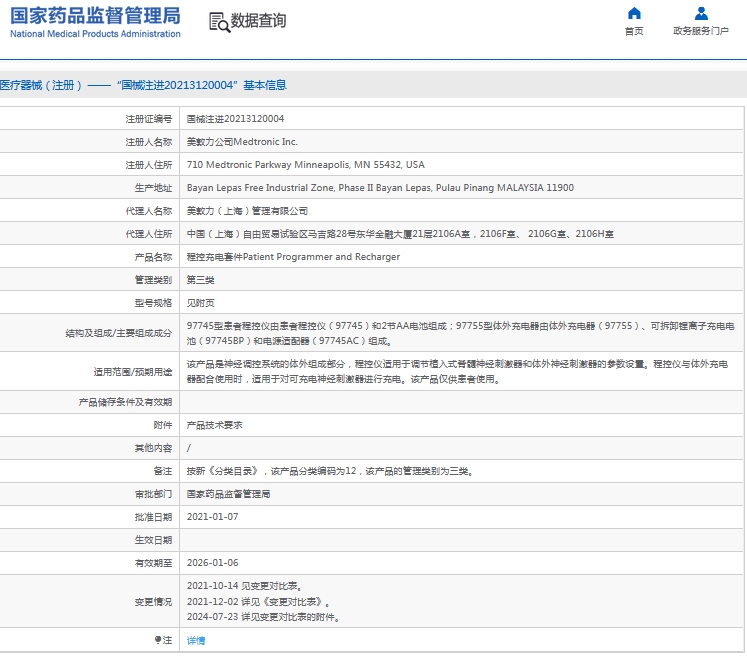The height and width of the screenshot is (659, 747).
Task: Click the 备注 text about 分类目录
Action: pyautogui.click(x=330, y=471)
